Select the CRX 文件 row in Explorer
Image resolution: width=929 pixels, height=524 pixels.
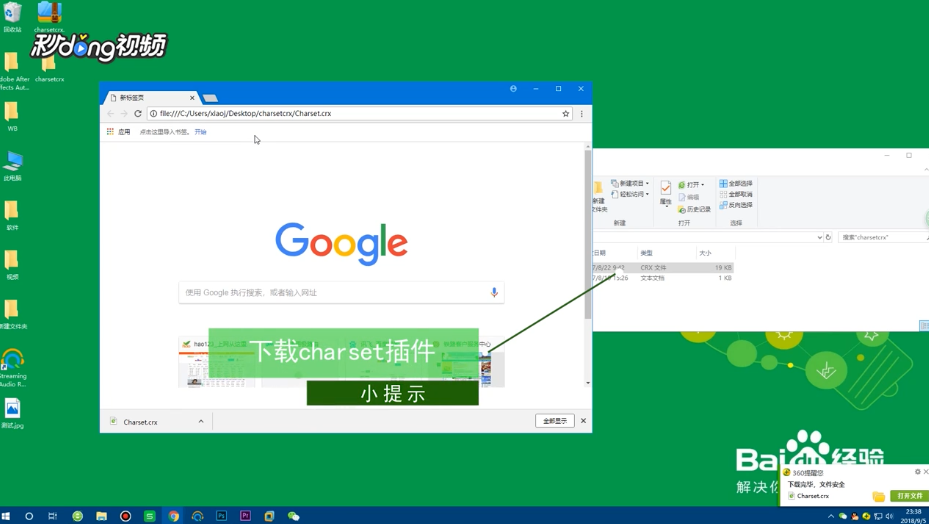click(664, 267)
